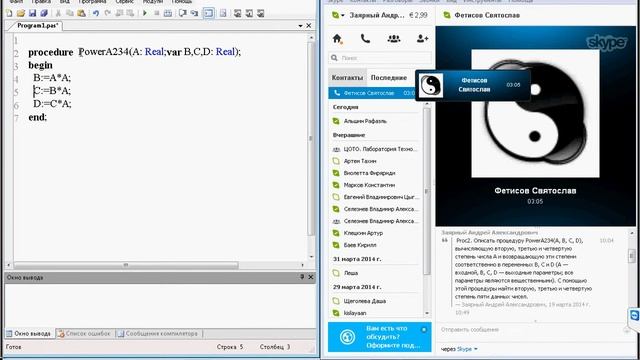Viewport: 640px width, 360px height.
Task: Toggle the highlighted output window toolbar button
Action: click(x=209, y=13)
